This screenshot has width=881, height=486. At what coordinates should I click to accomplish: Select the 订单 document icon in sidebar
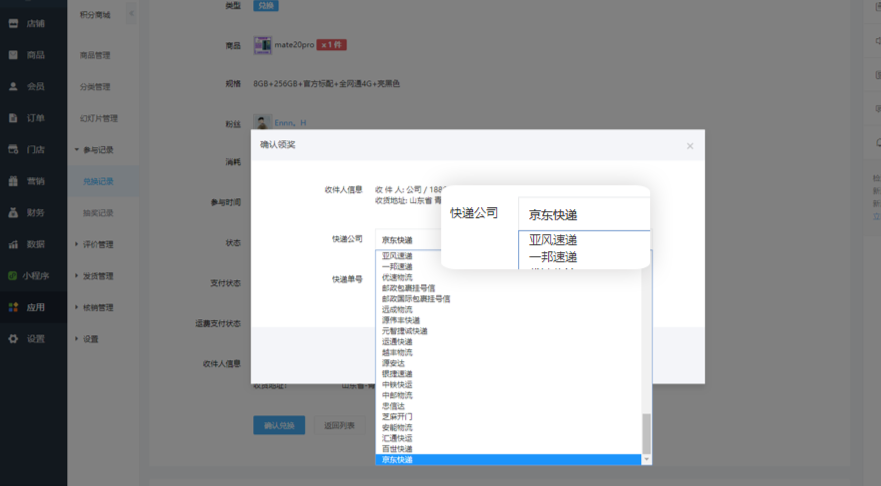pos(13,118)
